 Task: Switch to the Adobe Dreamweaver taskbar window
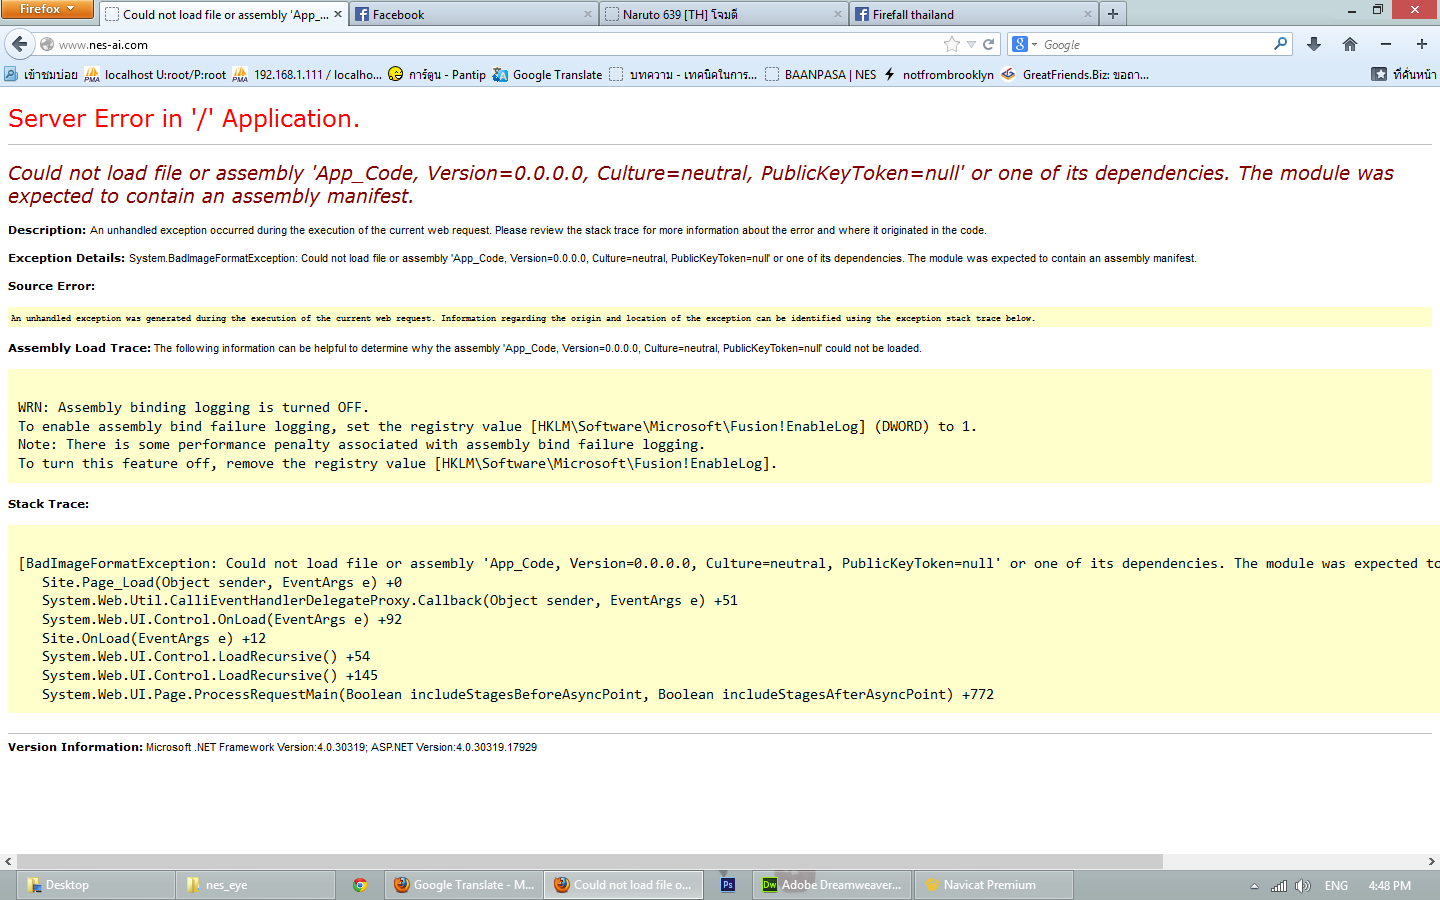pyautogui.click(x=832, y=885)
